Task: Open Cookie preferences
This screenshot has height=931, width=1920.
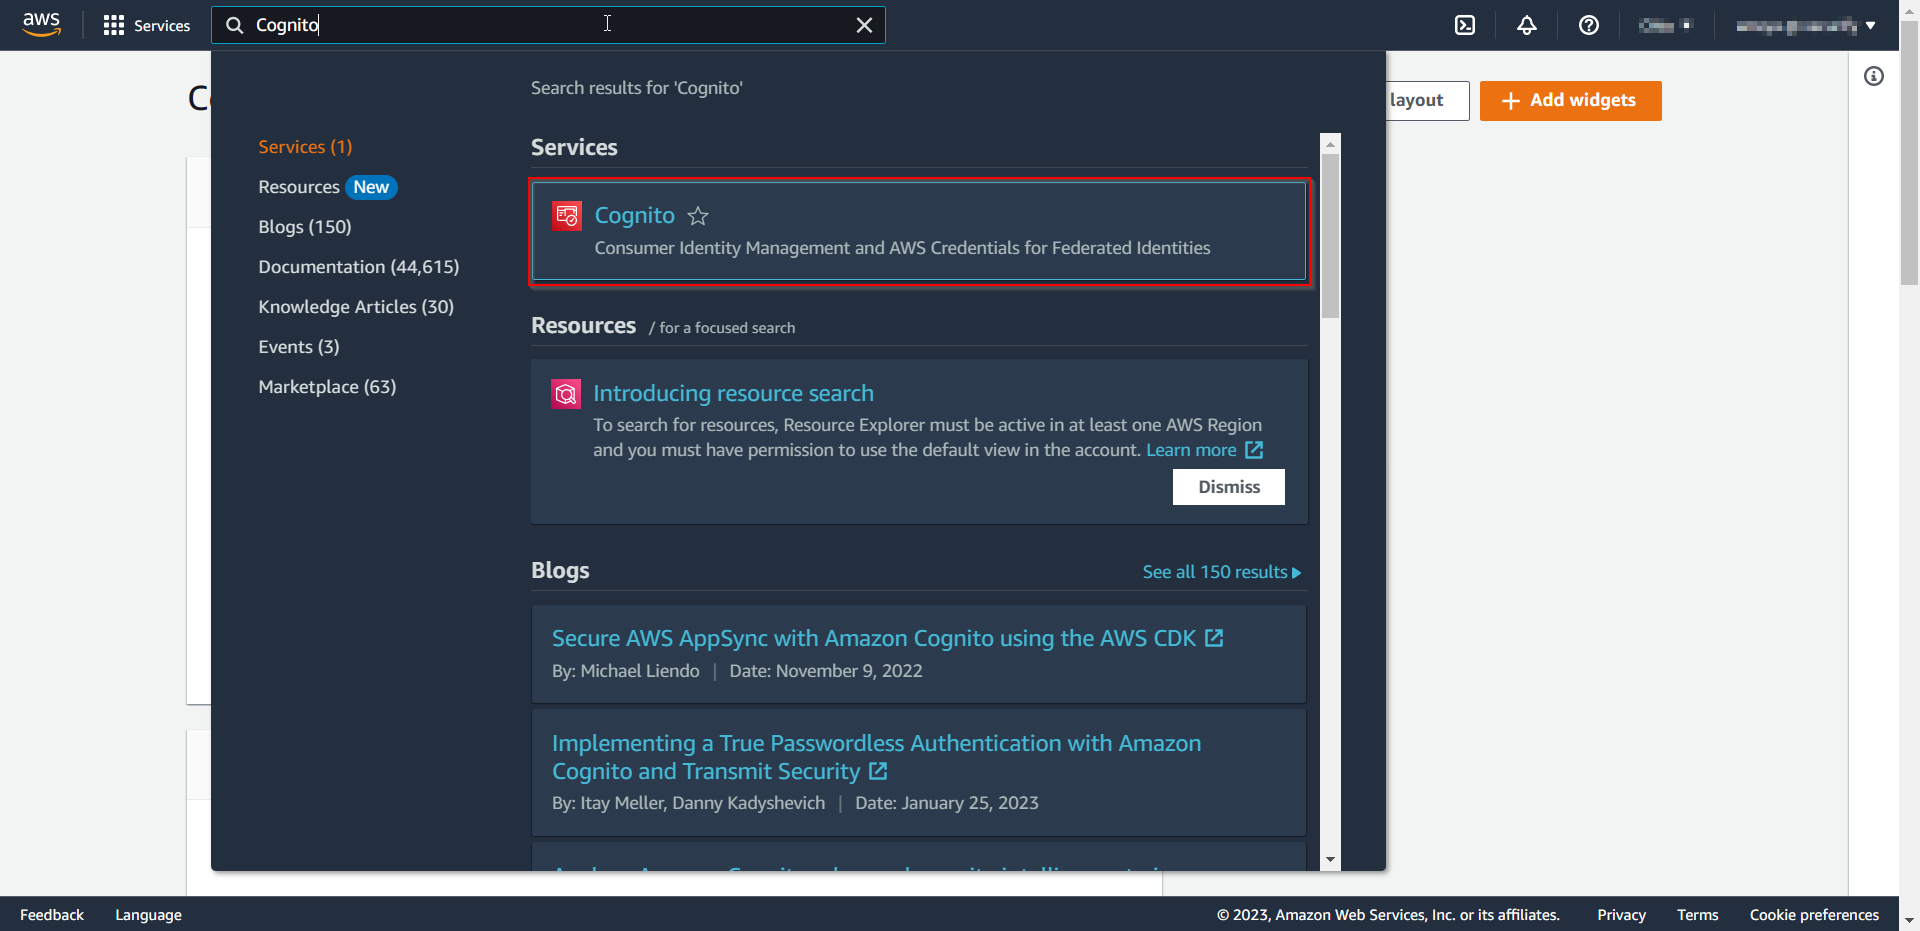Action: point(1814,915)
